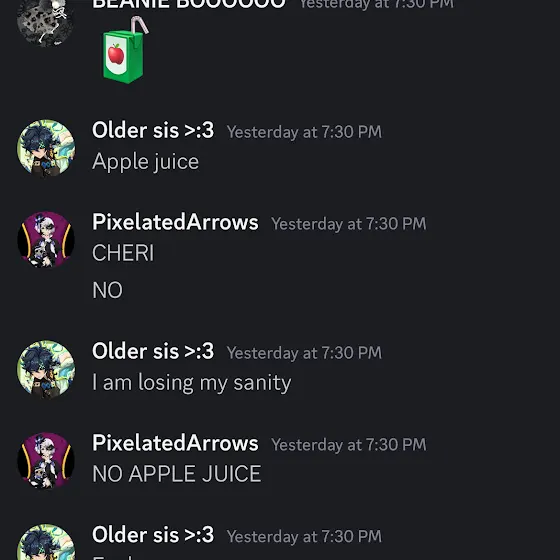
Task: Click Older sis >:3 name above sanity message
Action: coord(153,351)
